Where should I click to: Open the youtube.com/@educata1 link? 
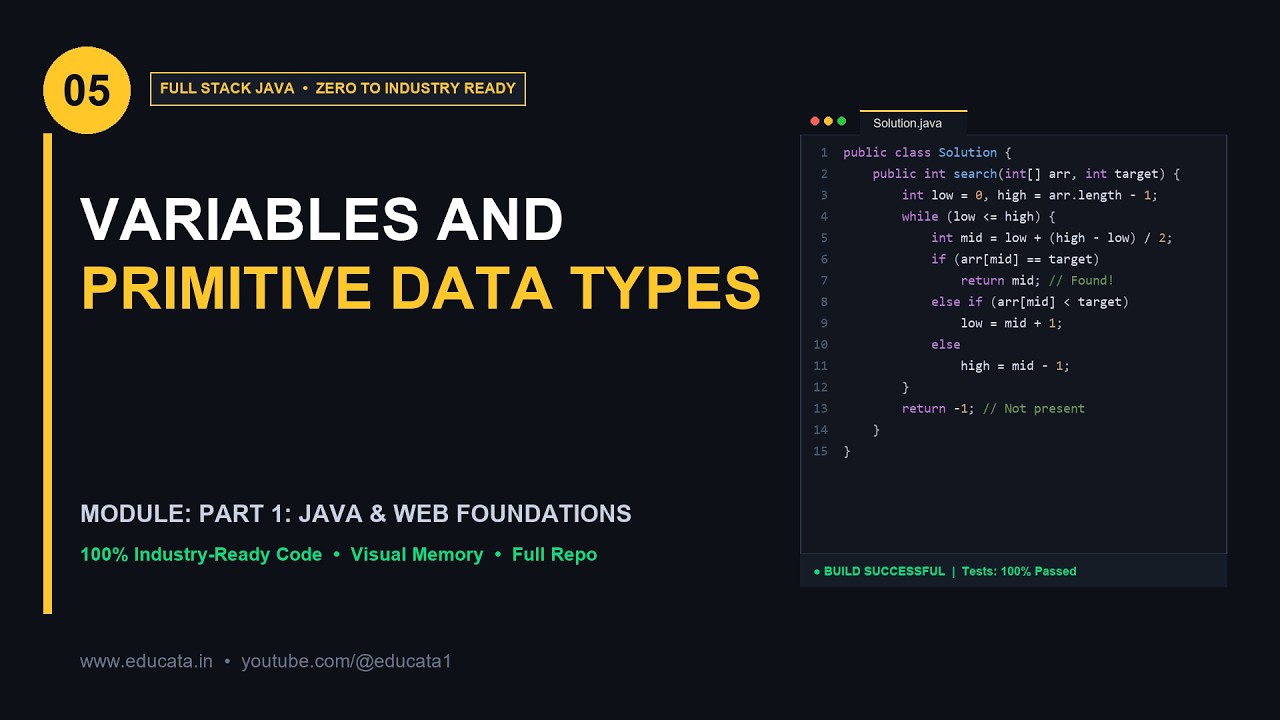click(347, 661)
